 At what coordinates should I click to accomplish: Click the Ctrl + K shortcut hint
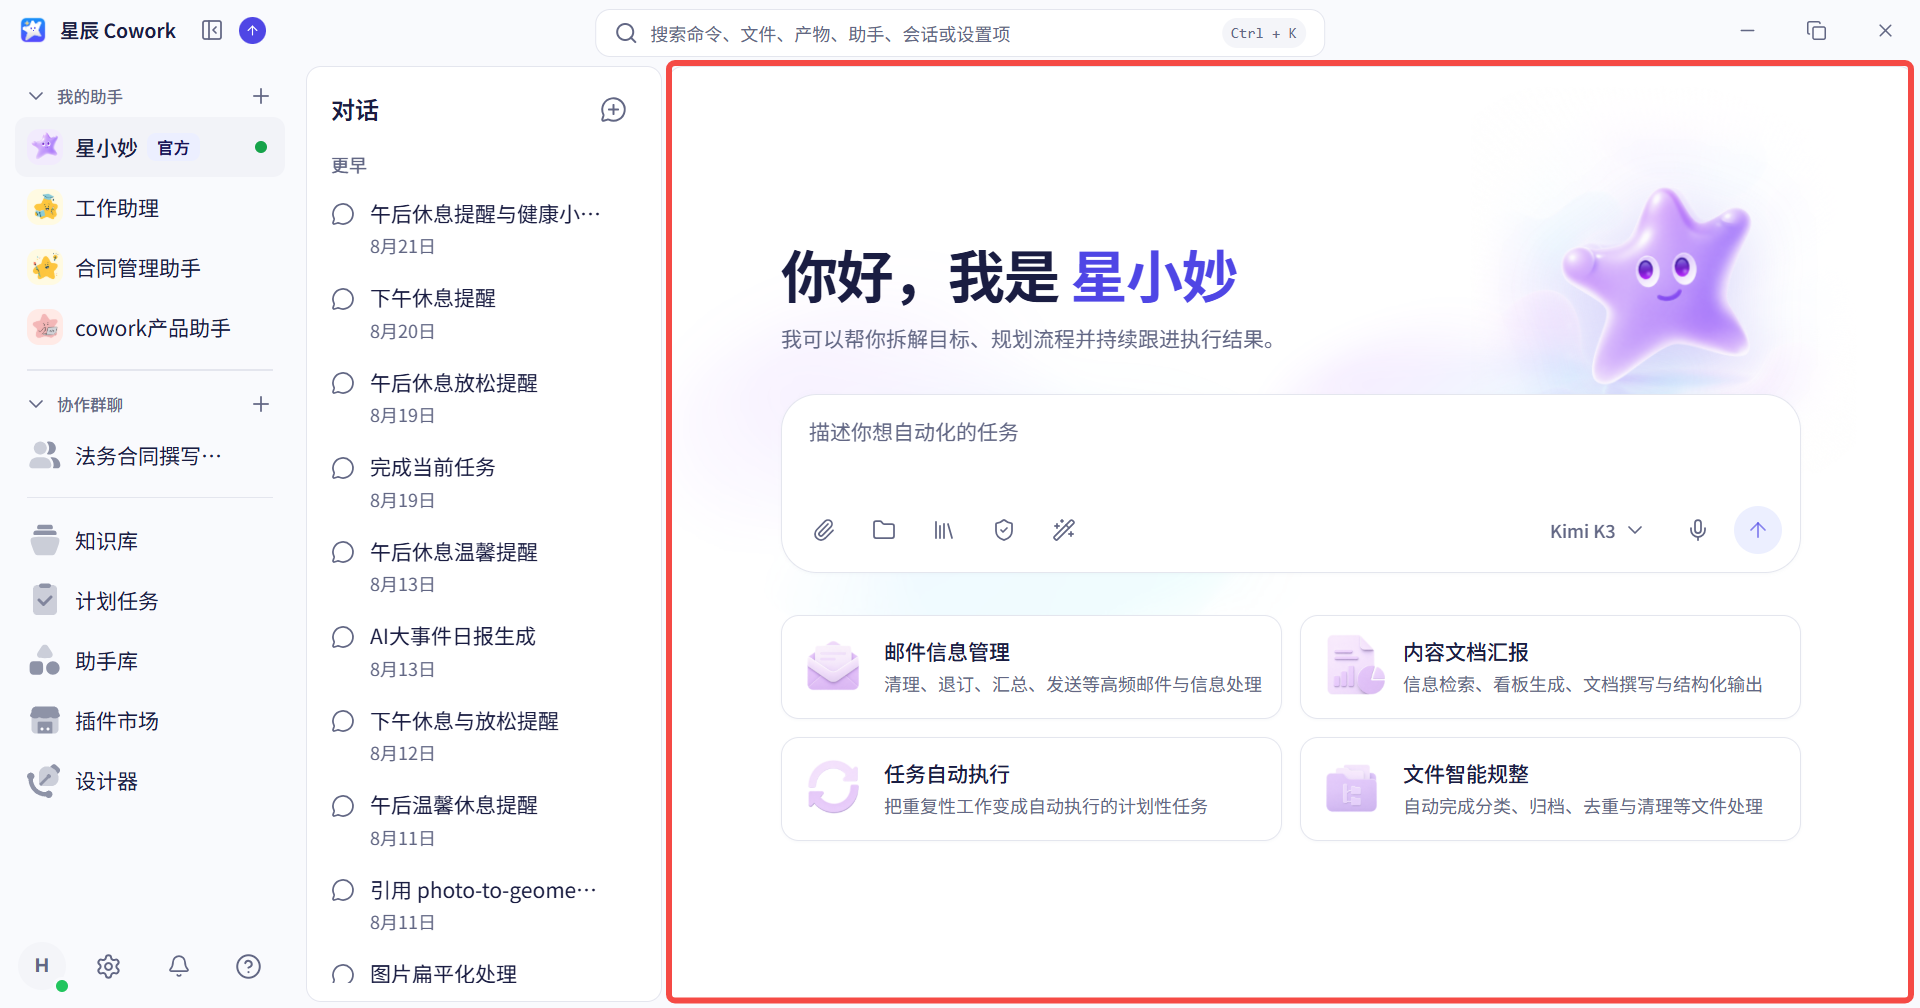coord(1264,34)
